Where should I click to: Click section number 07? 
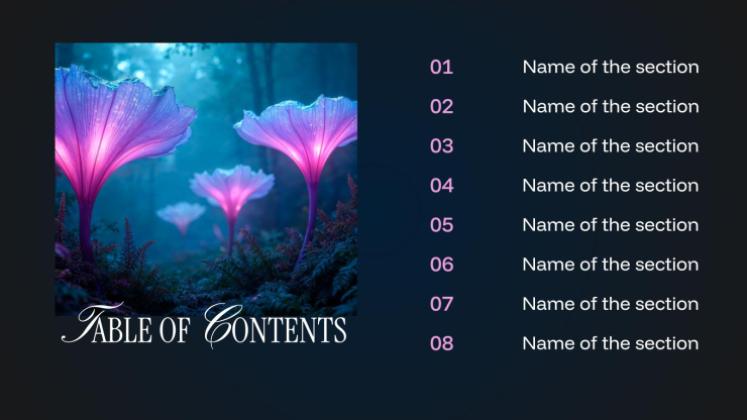click(x=441, y=304)
